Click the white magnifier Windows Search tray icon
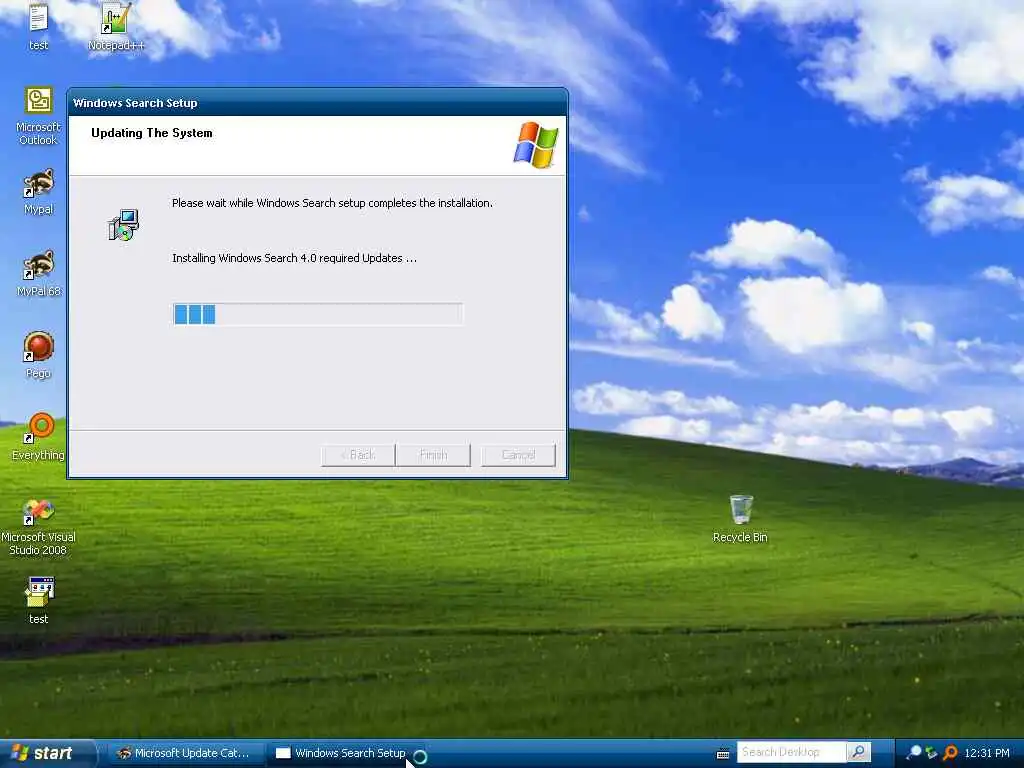 tap(914, 753)
